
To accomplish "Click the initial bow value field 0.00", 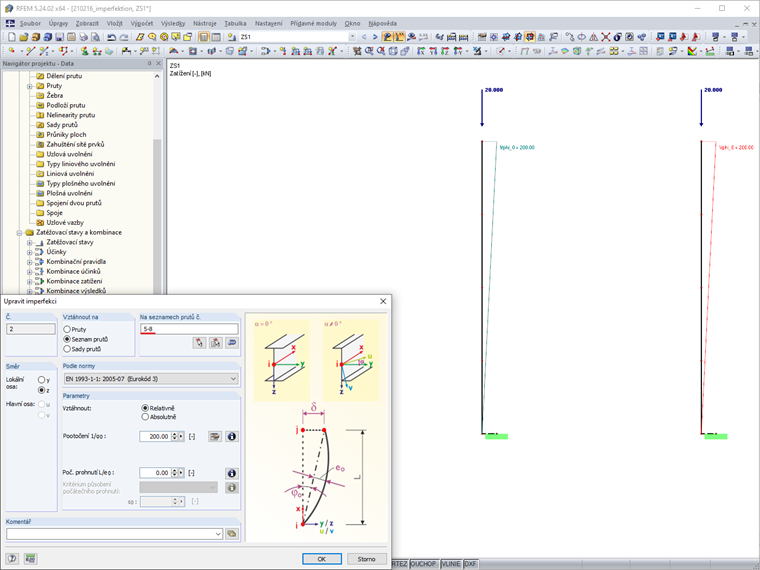I will click(x=155, y=473).
